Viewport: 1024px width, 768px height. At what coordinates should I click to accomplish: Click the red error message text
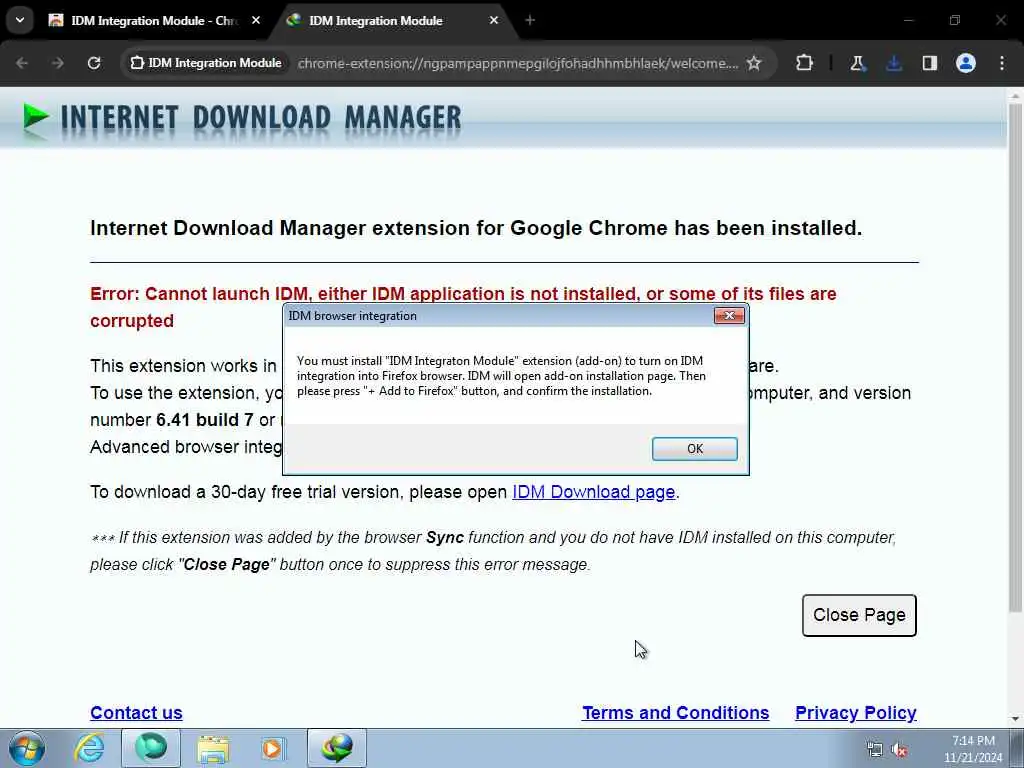click(463, 307)
